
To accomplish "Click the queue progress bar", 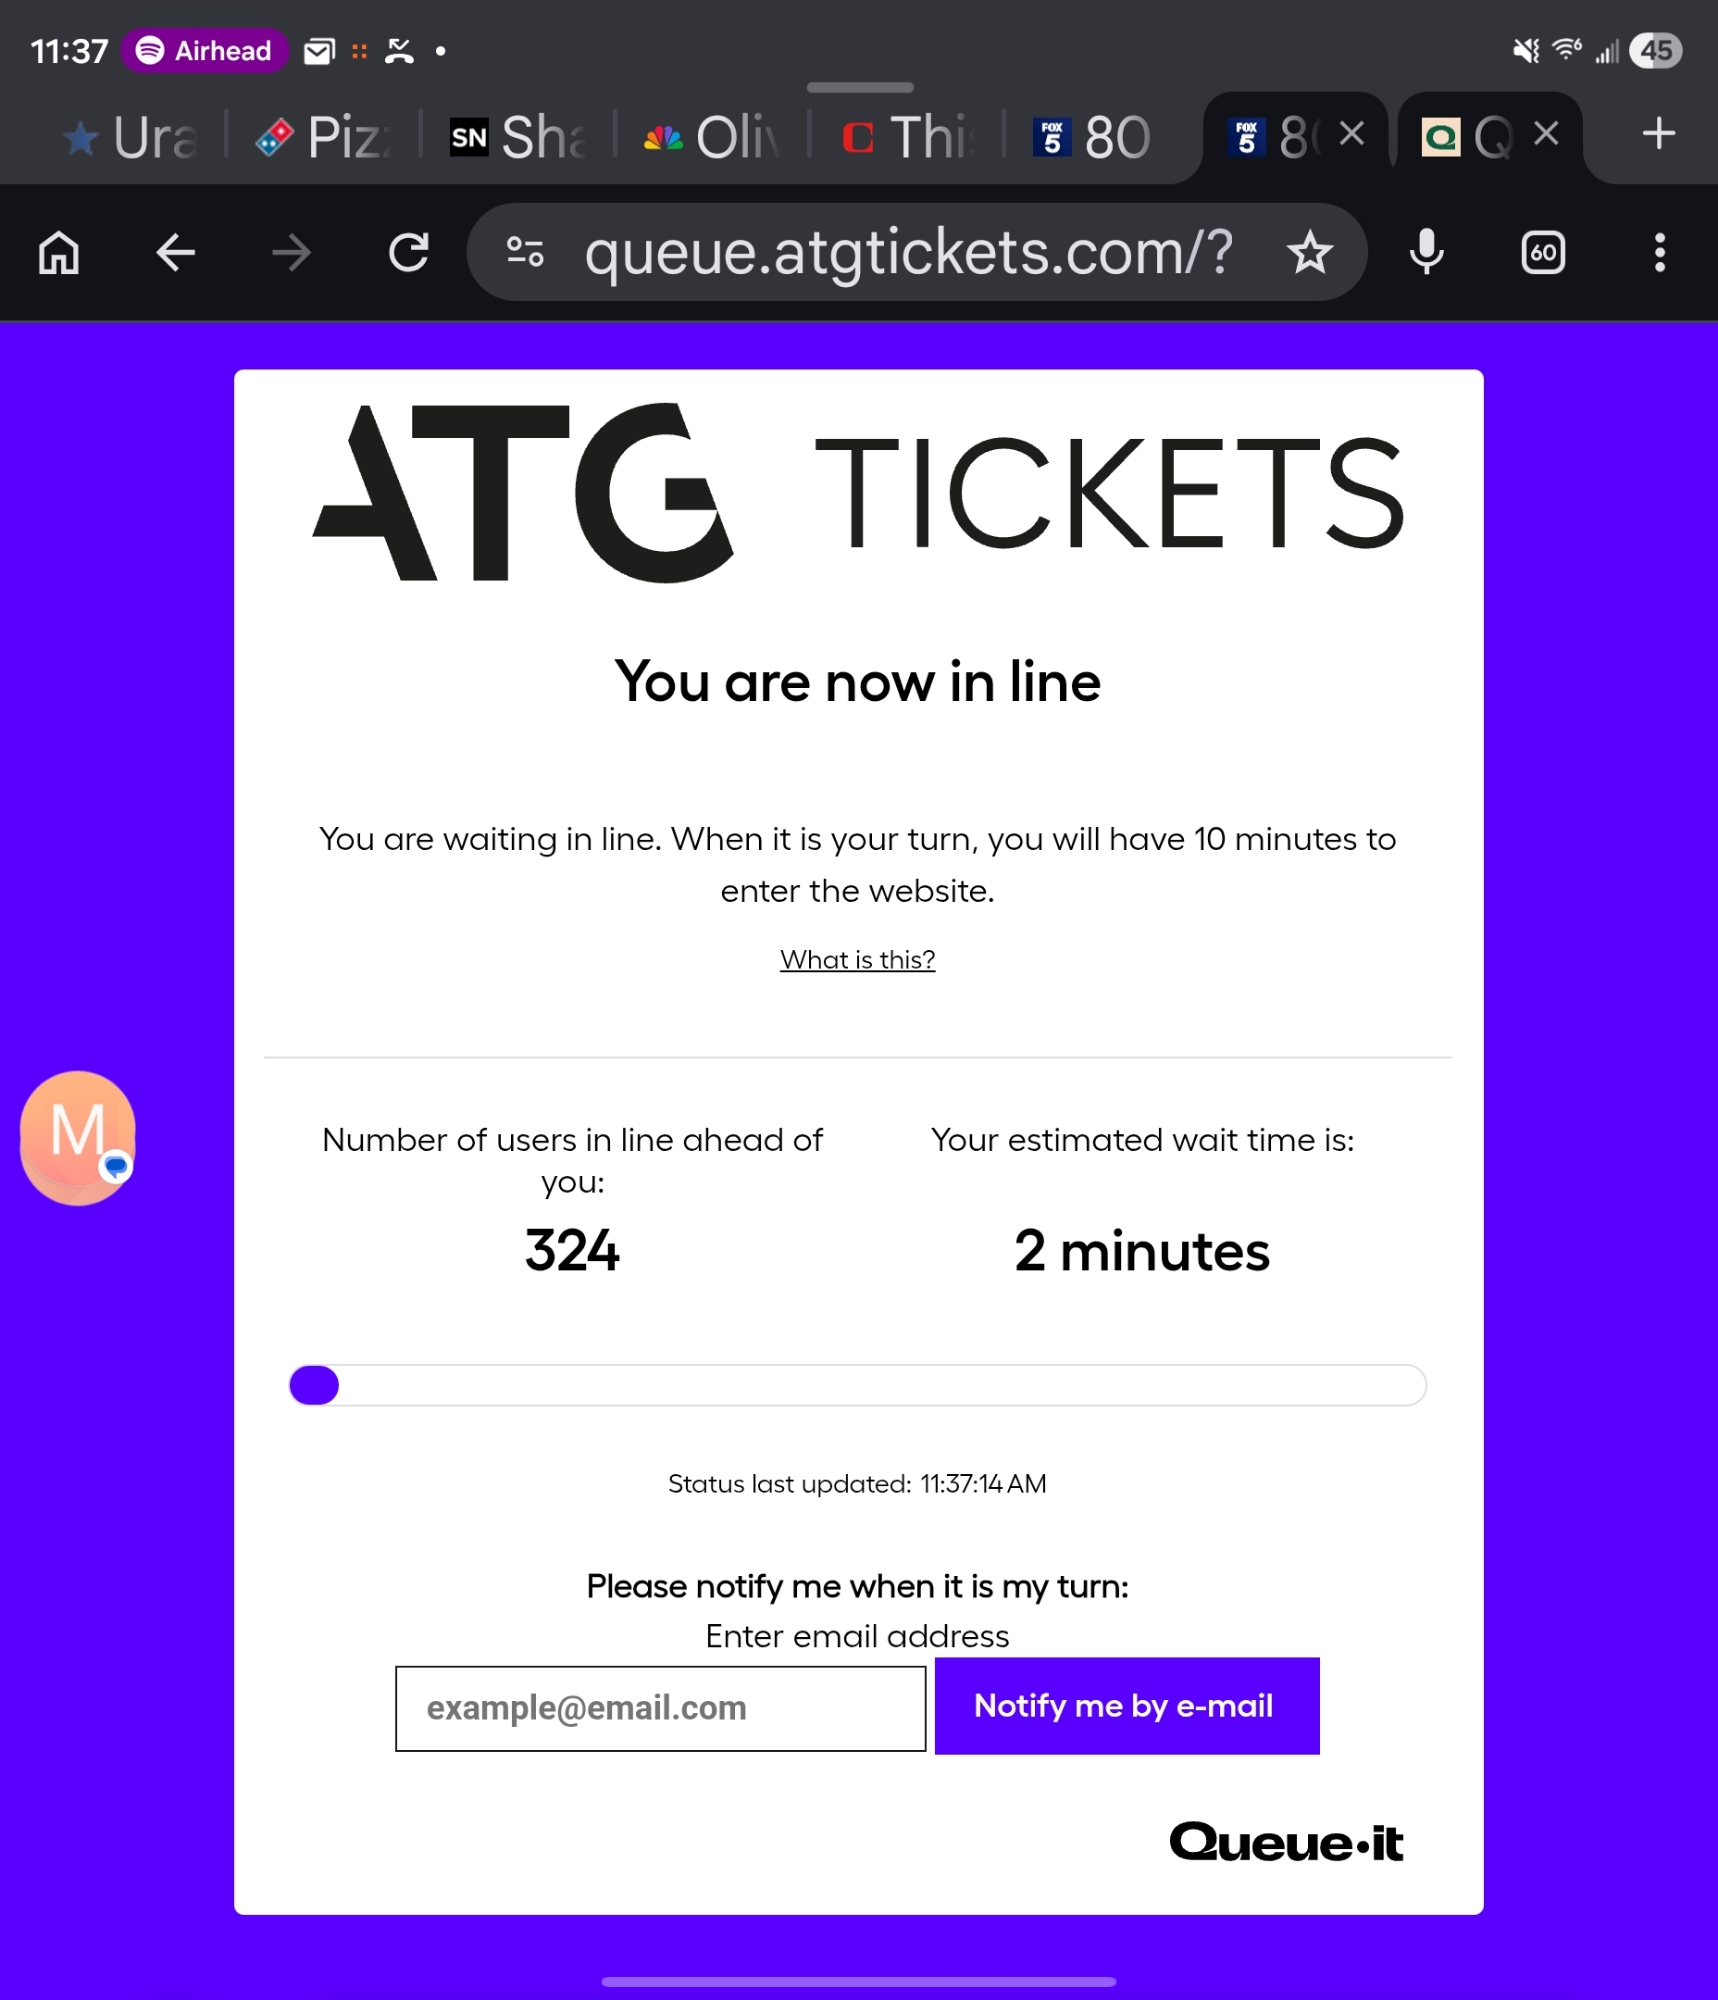I will 857,1385.
